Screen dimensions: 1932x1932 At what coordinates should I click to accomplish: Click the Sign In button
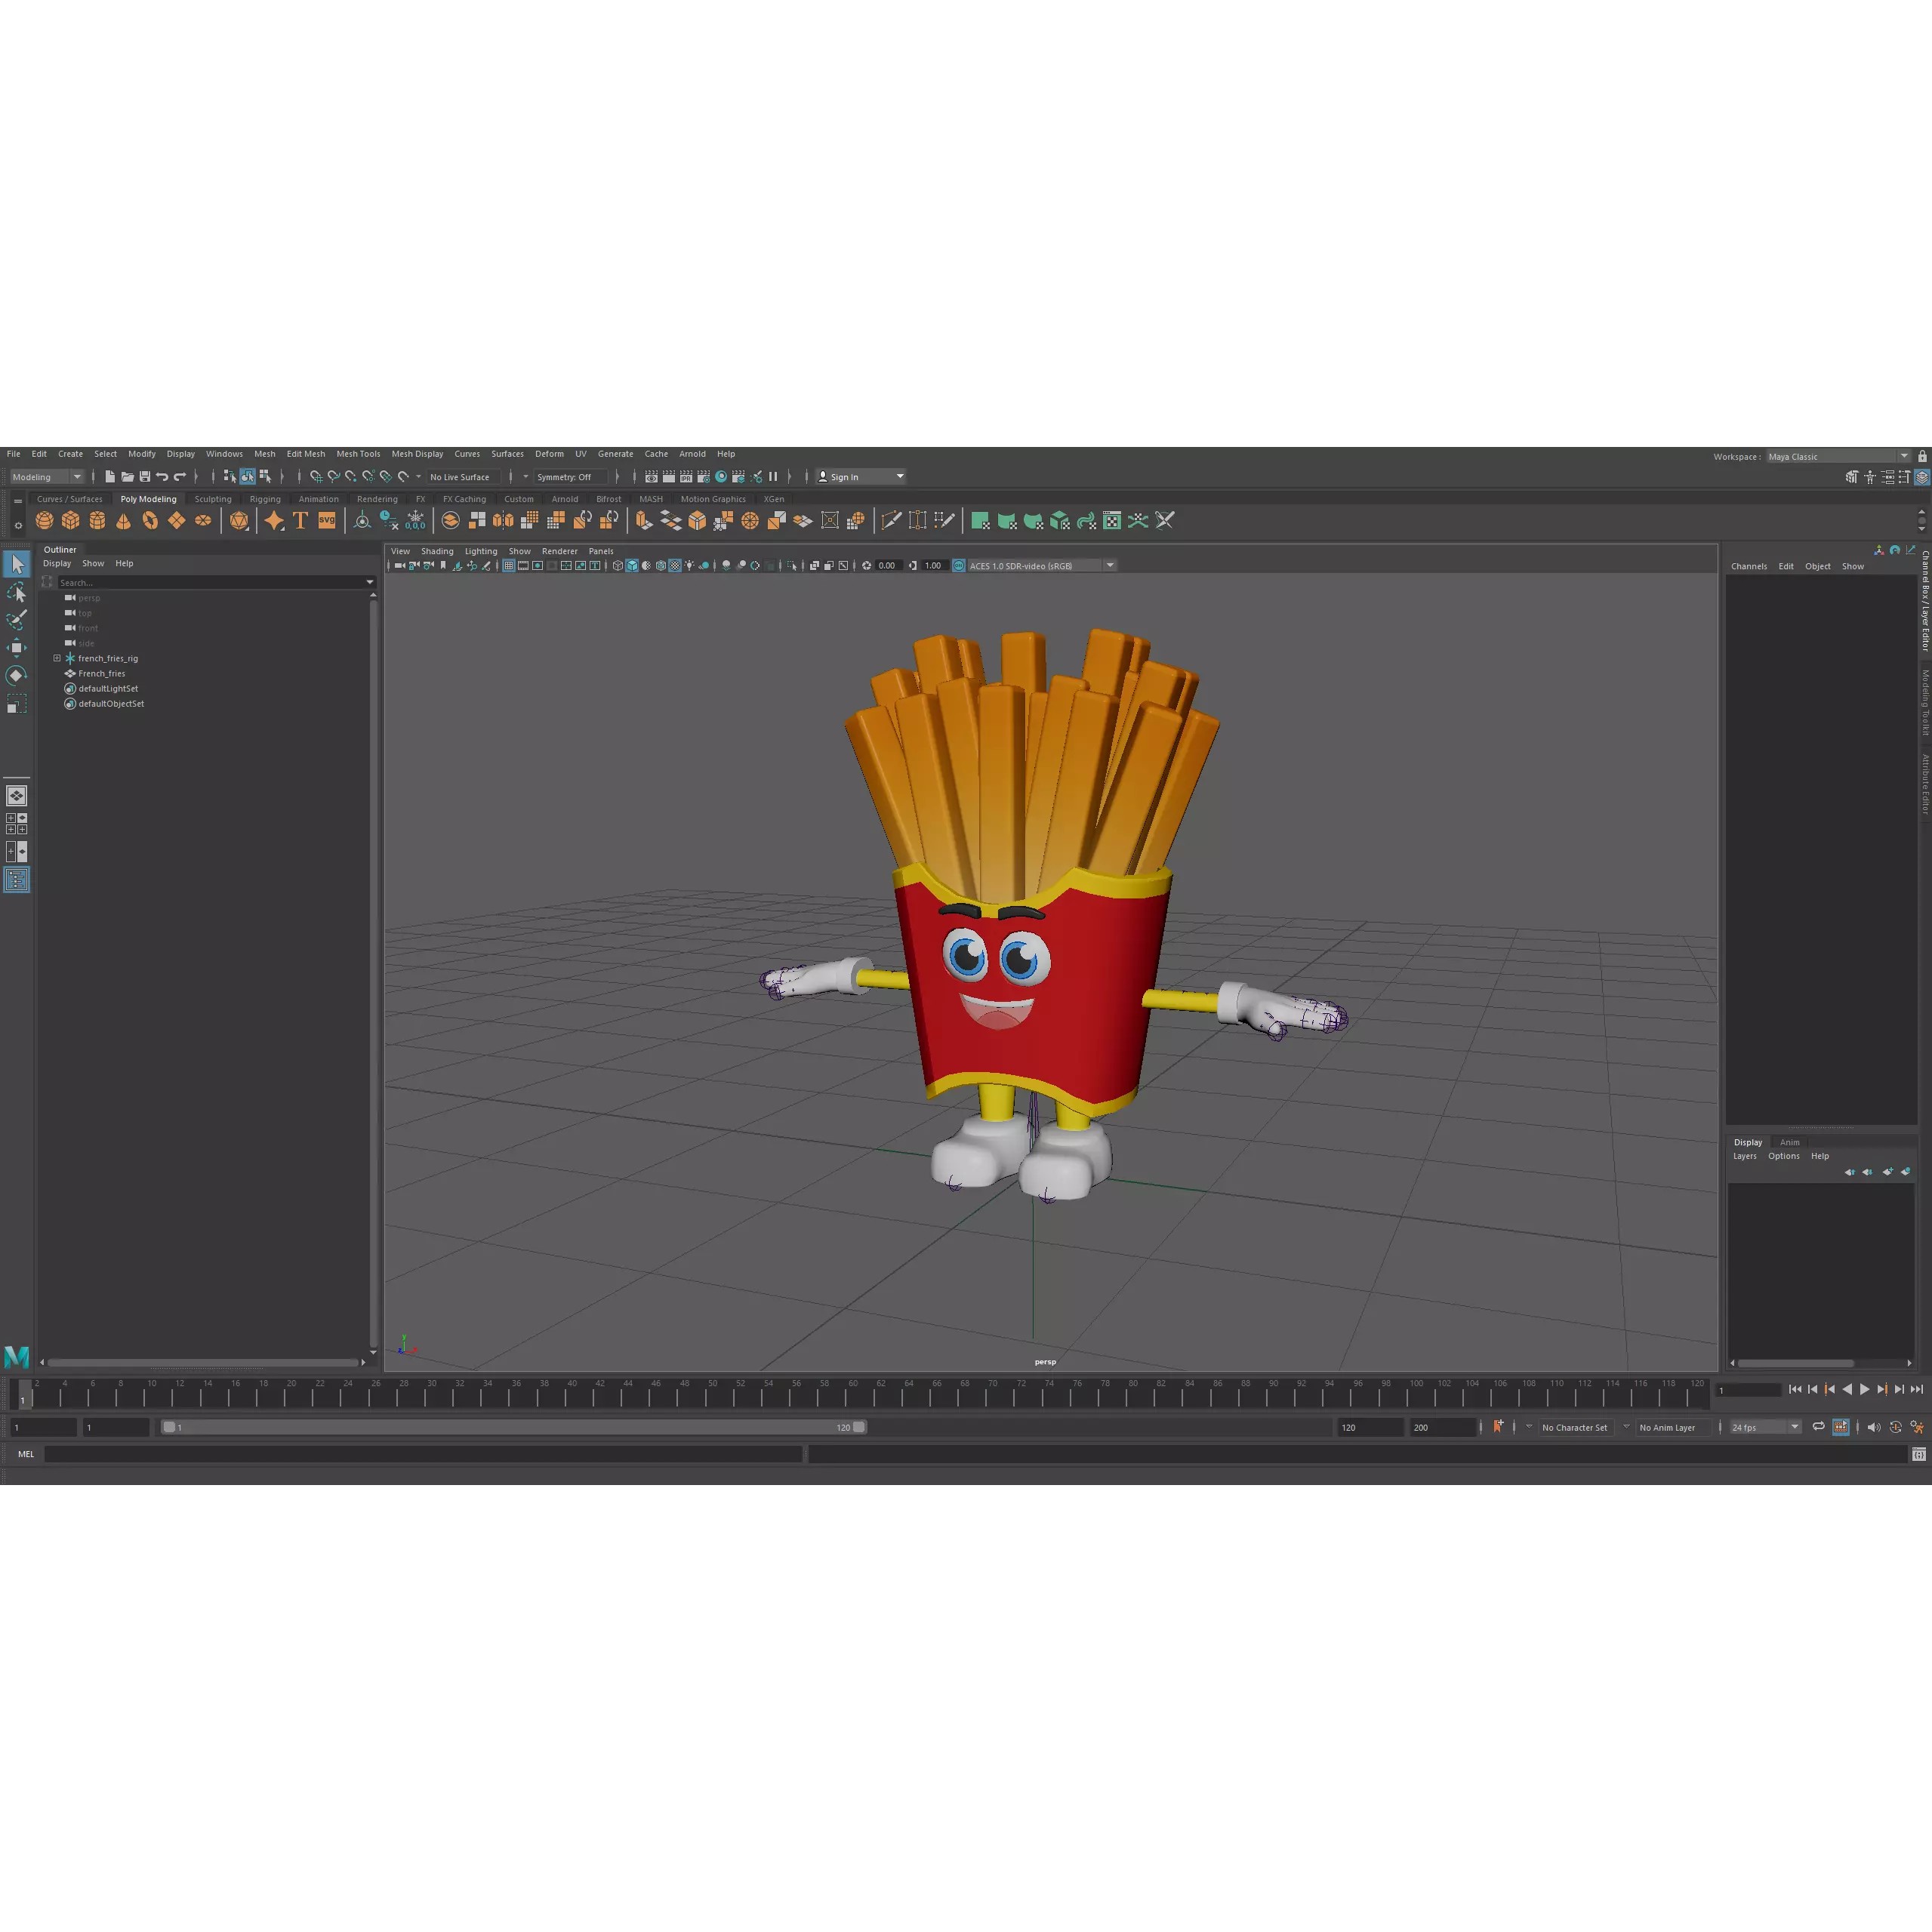855,477
